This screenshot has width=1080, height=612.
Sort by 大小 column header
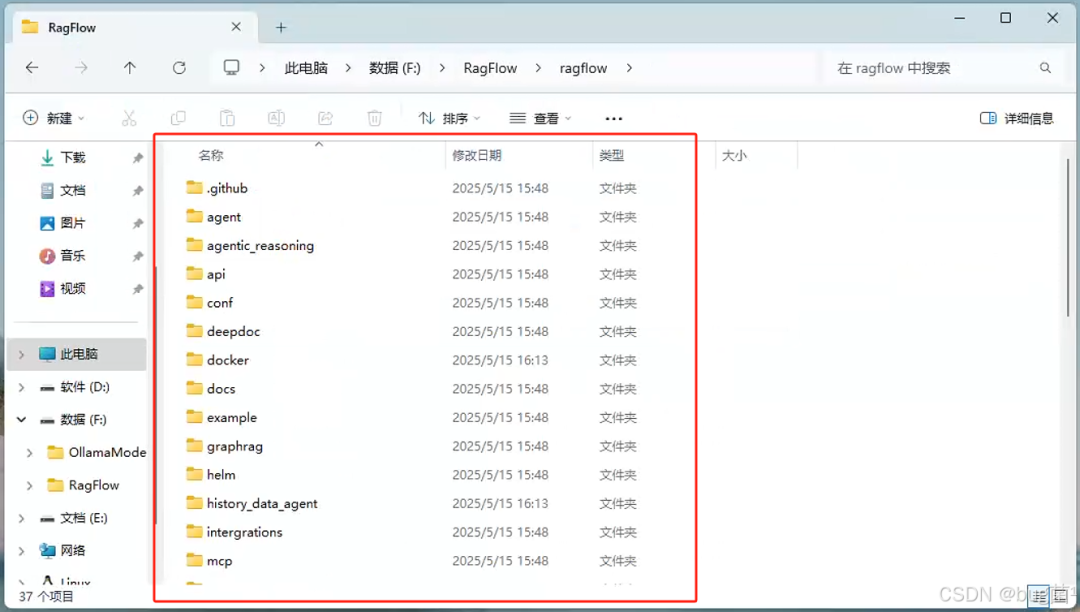pos(734,156)
